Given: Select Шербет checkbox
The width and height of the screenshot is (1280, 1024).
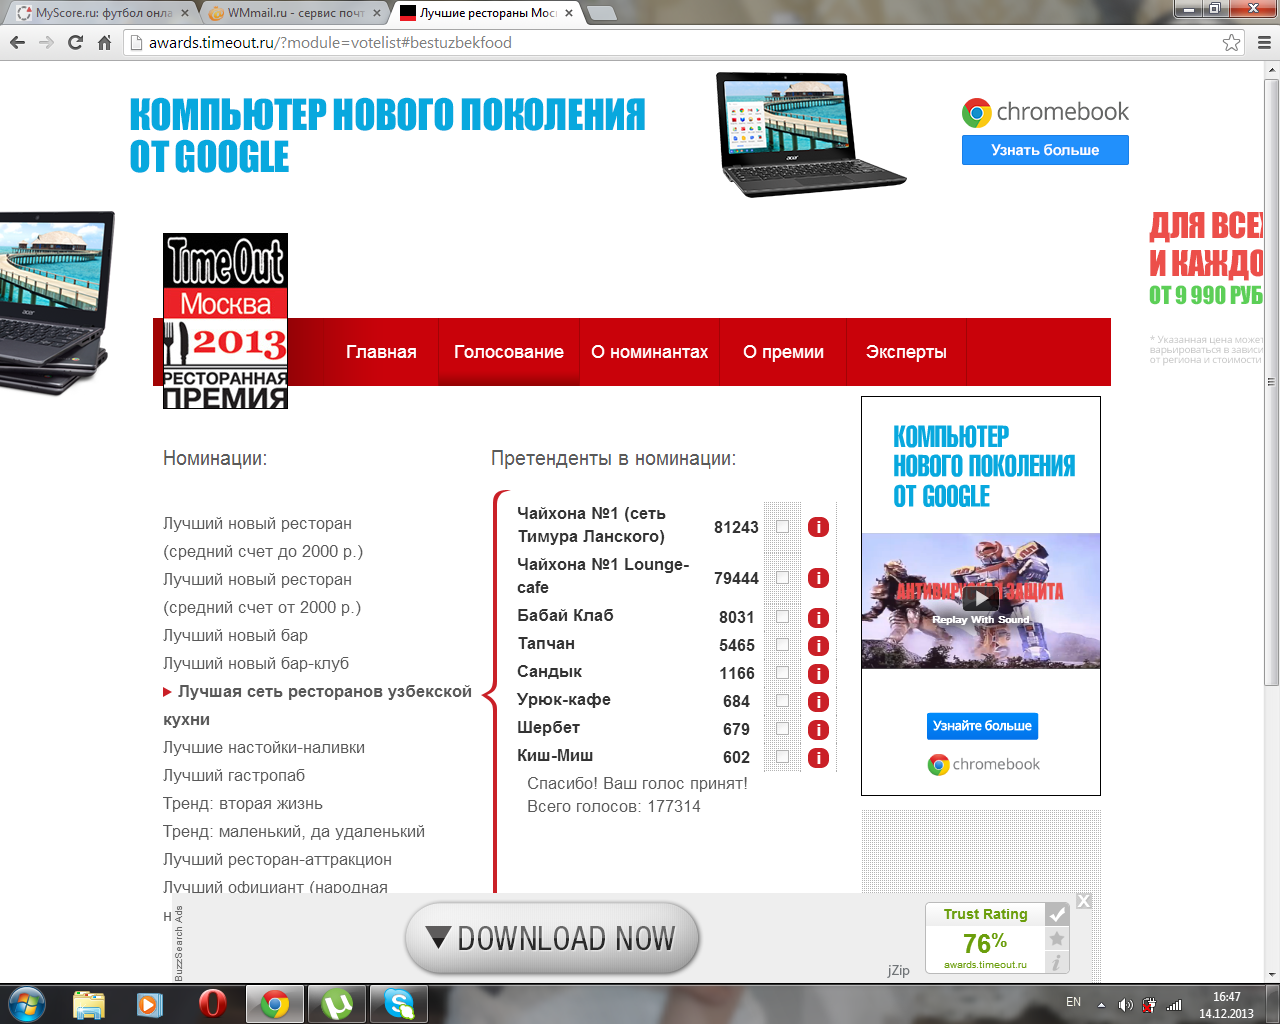Looking at the screenshot, I should click(782, 730).
